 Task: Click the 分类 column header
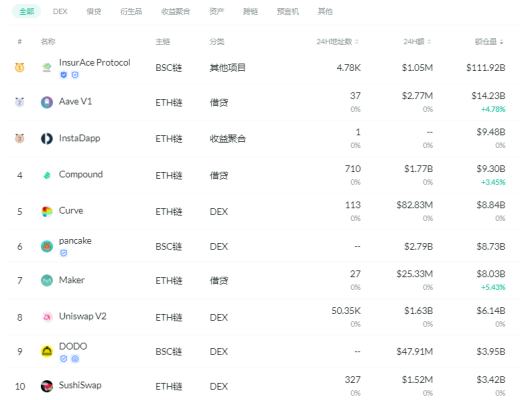(217, 42)
